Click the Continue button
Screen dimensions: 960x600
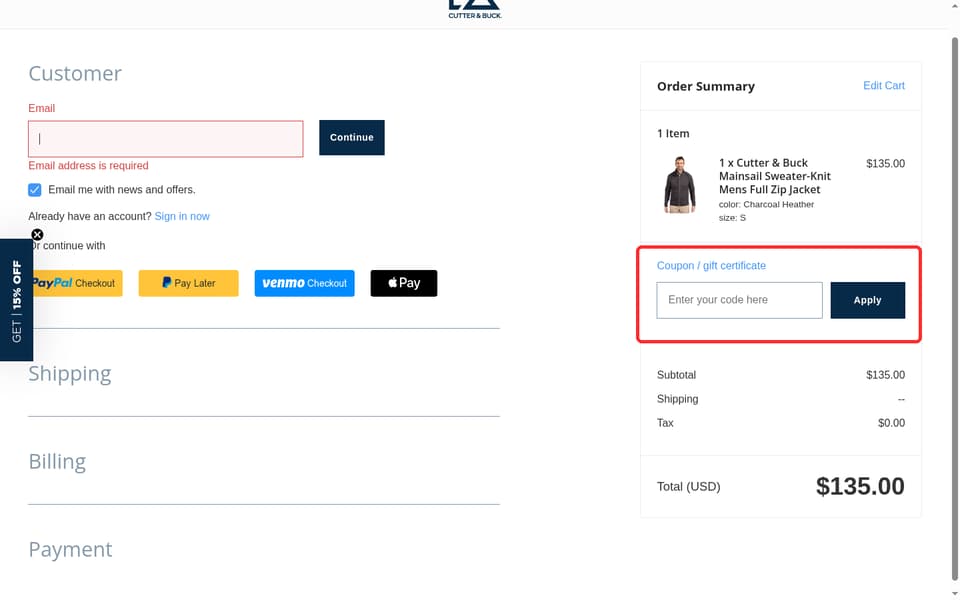[351, 137]
